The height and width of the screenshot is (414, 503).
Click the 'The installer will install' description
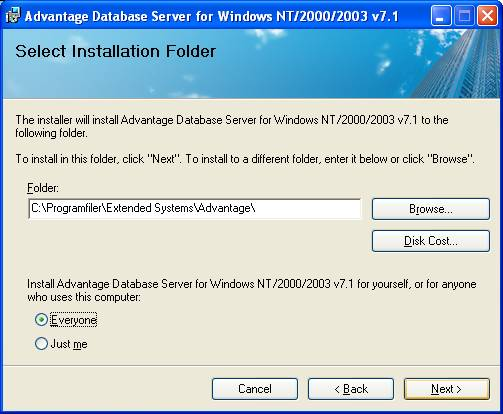click(x=232, y=126)
